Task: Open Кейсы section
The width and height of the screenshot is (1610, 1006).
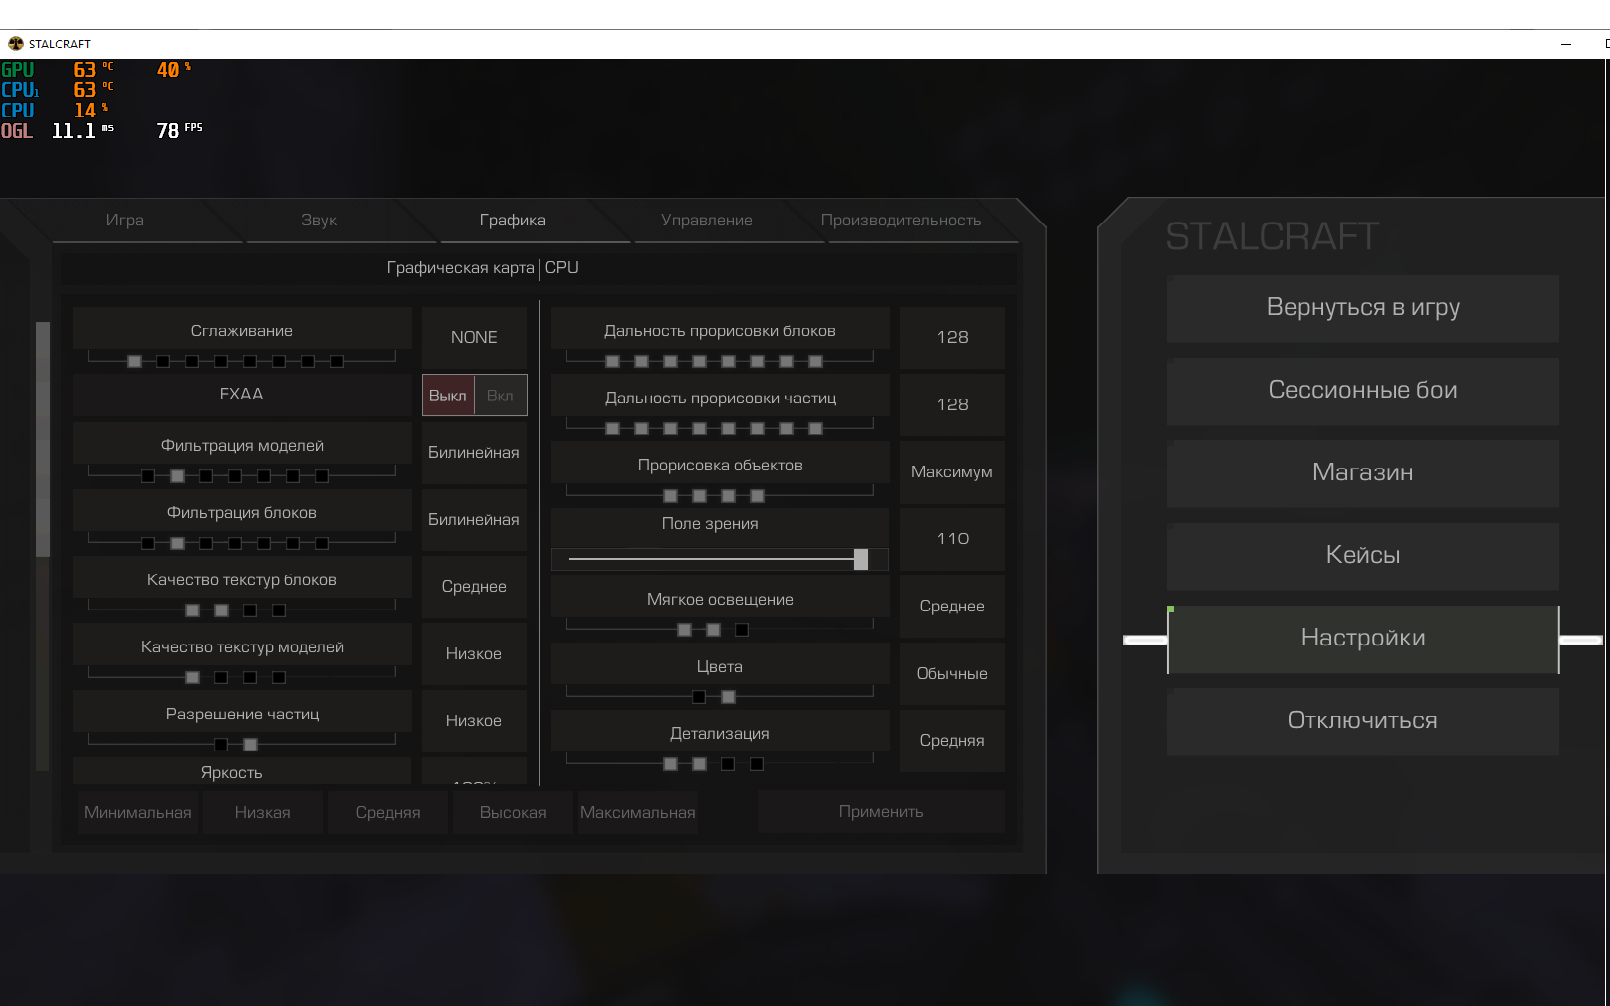Action: [1363, 556]
